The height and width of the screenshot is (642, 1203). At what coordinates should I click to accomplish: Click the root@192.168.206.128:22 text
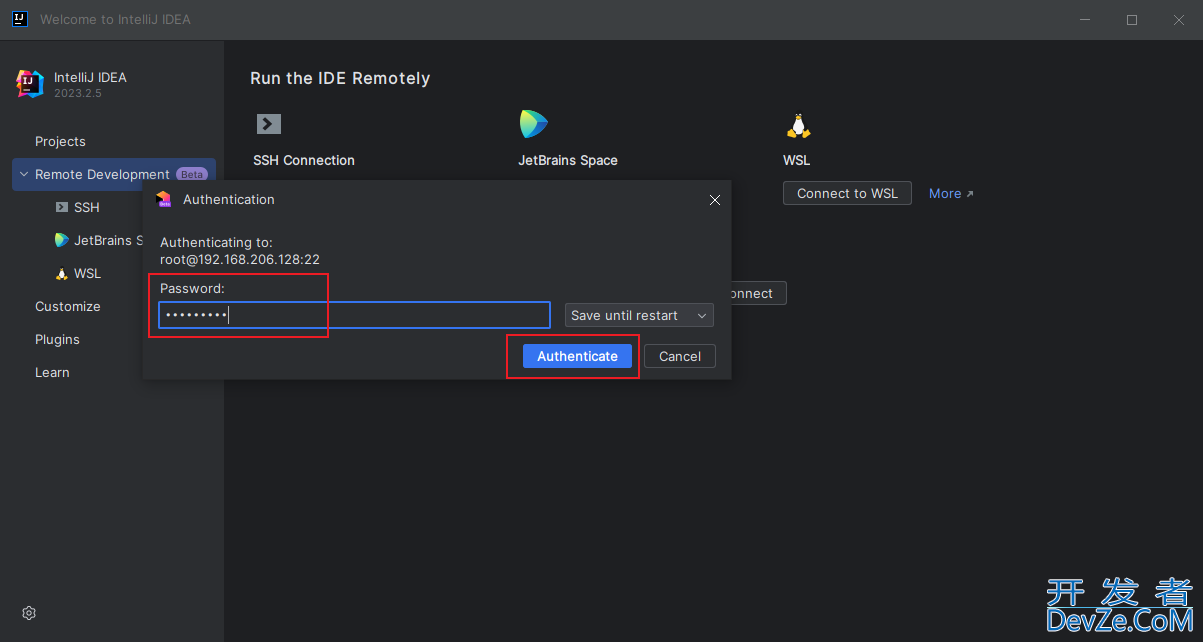coord(240,259)
